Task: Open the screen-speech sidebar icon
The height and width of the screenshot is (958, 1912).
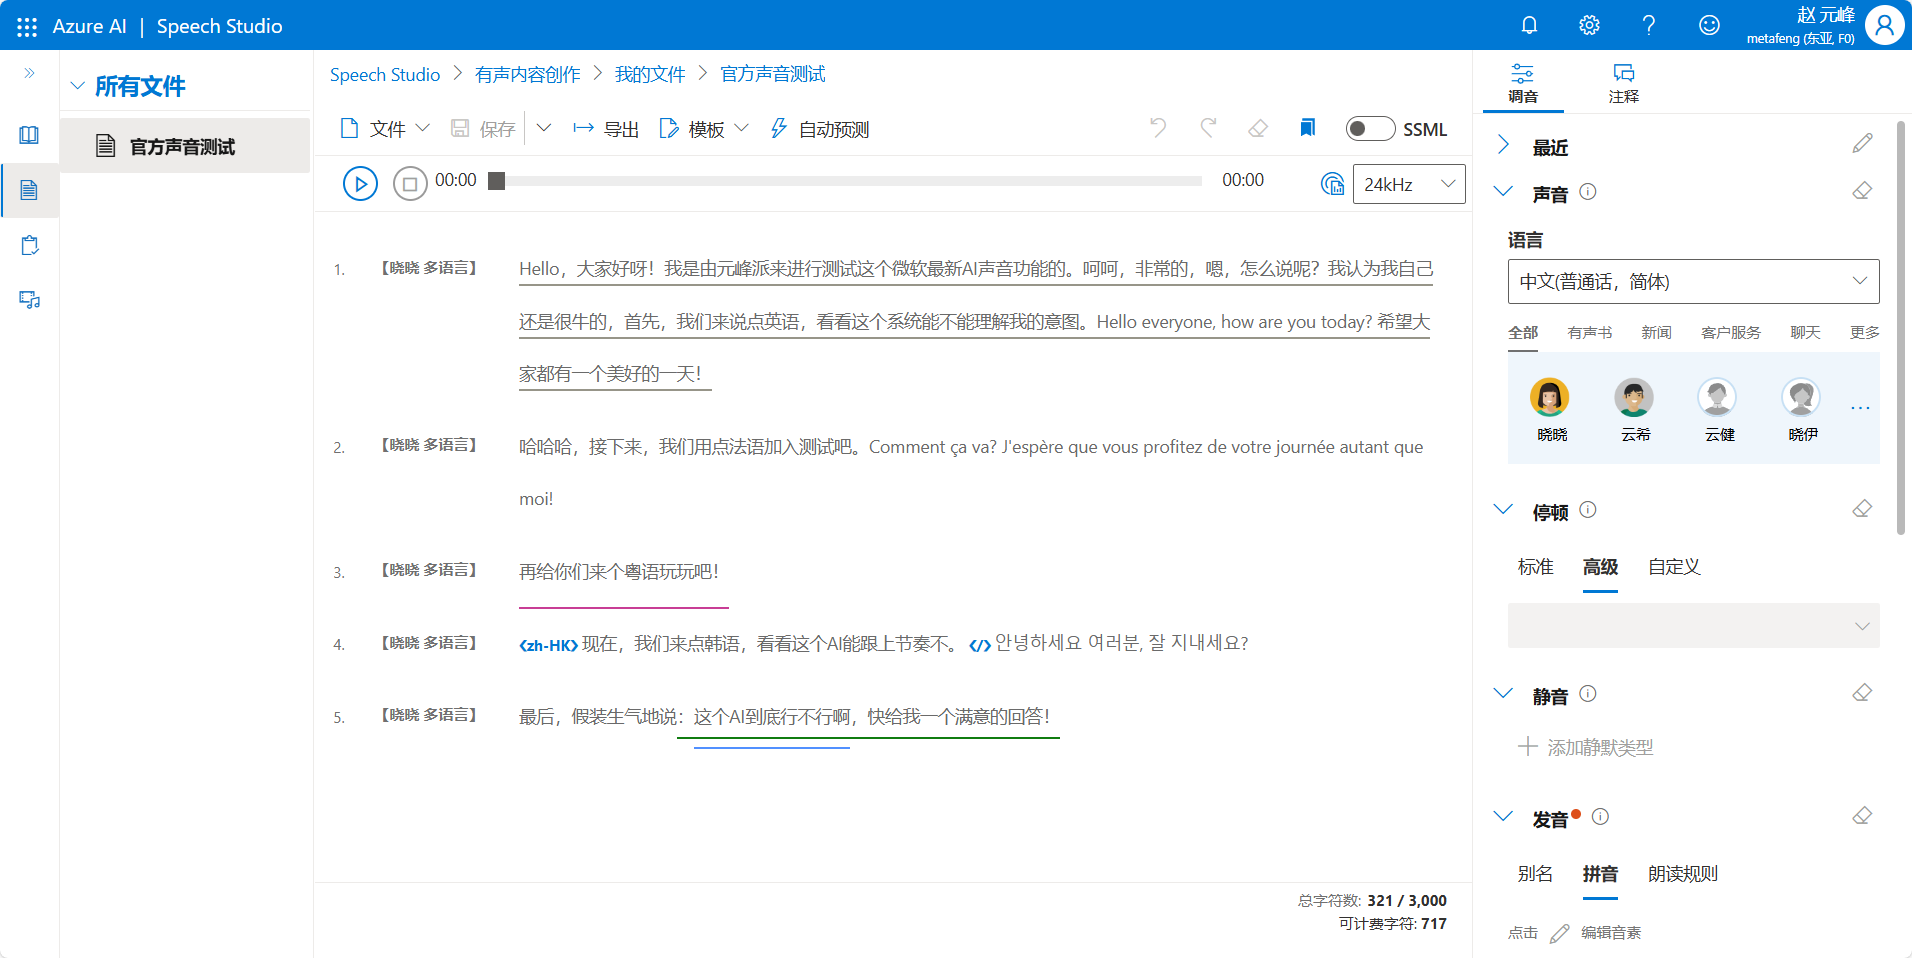Action: coord(29,300)
